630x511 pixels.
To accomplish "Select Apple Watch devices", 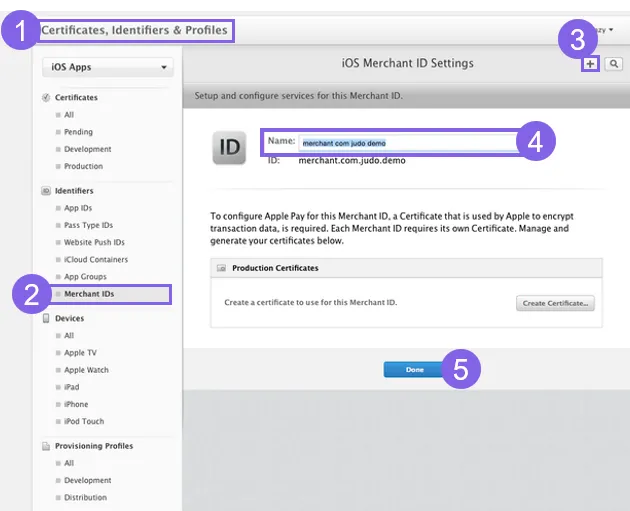I will click(x=86, y=370).
